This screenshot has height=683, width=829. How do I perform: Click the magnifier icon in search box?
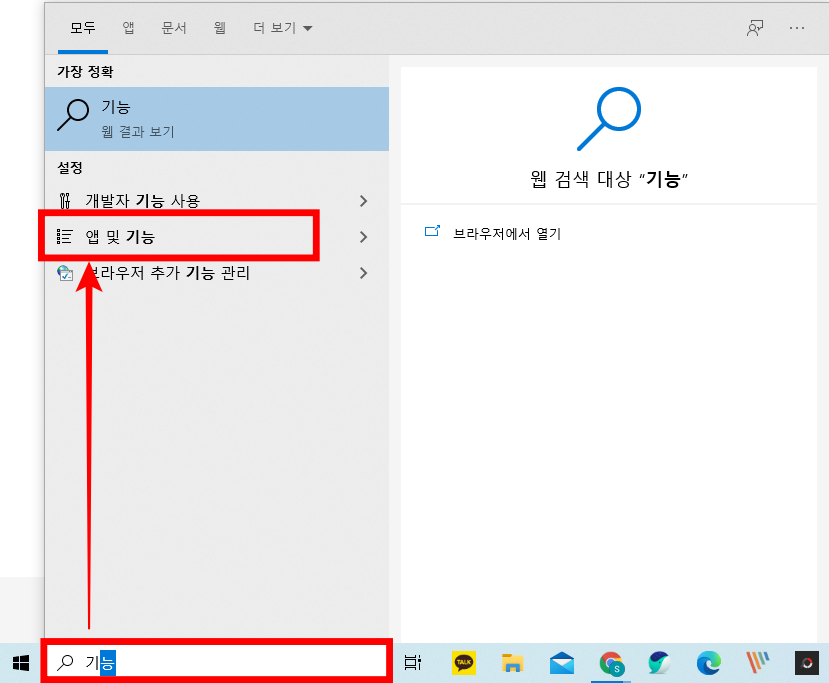tap(66, 662)
